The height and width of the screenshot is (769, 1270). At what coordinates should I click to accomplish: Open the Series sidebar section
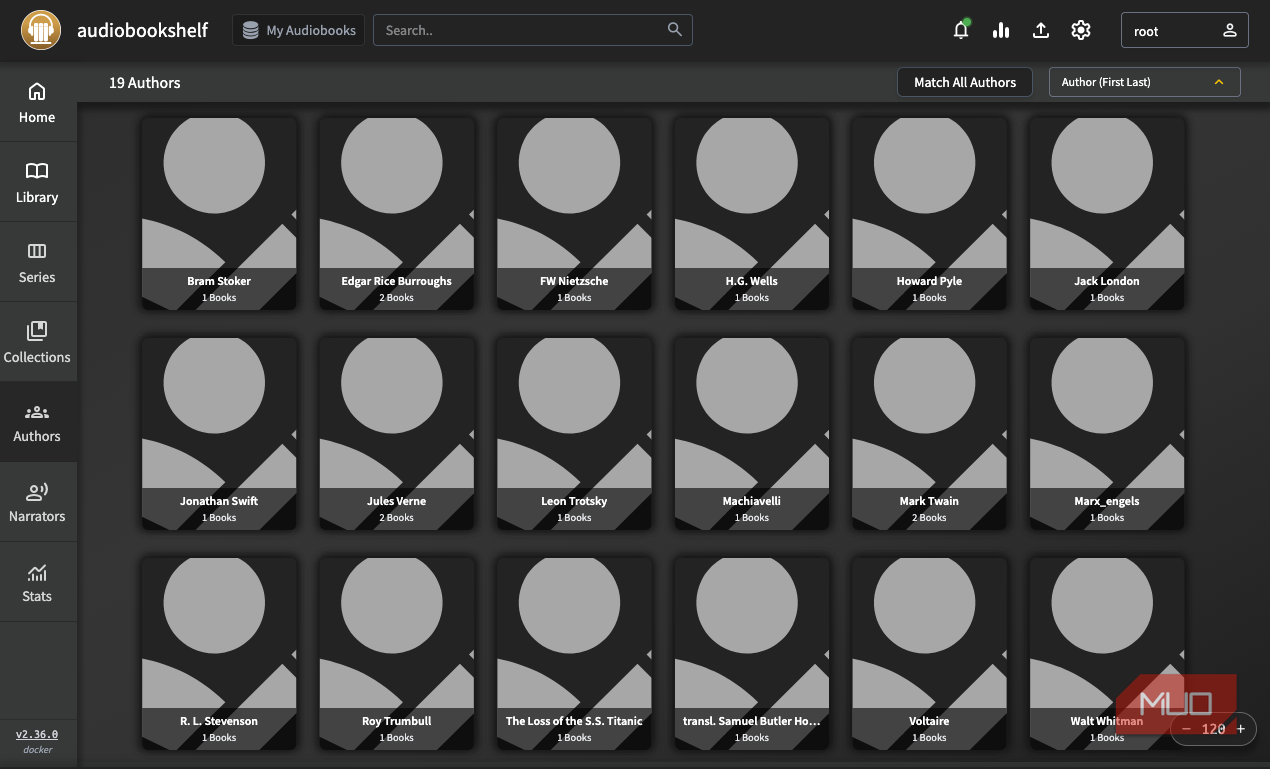(37, 262)
